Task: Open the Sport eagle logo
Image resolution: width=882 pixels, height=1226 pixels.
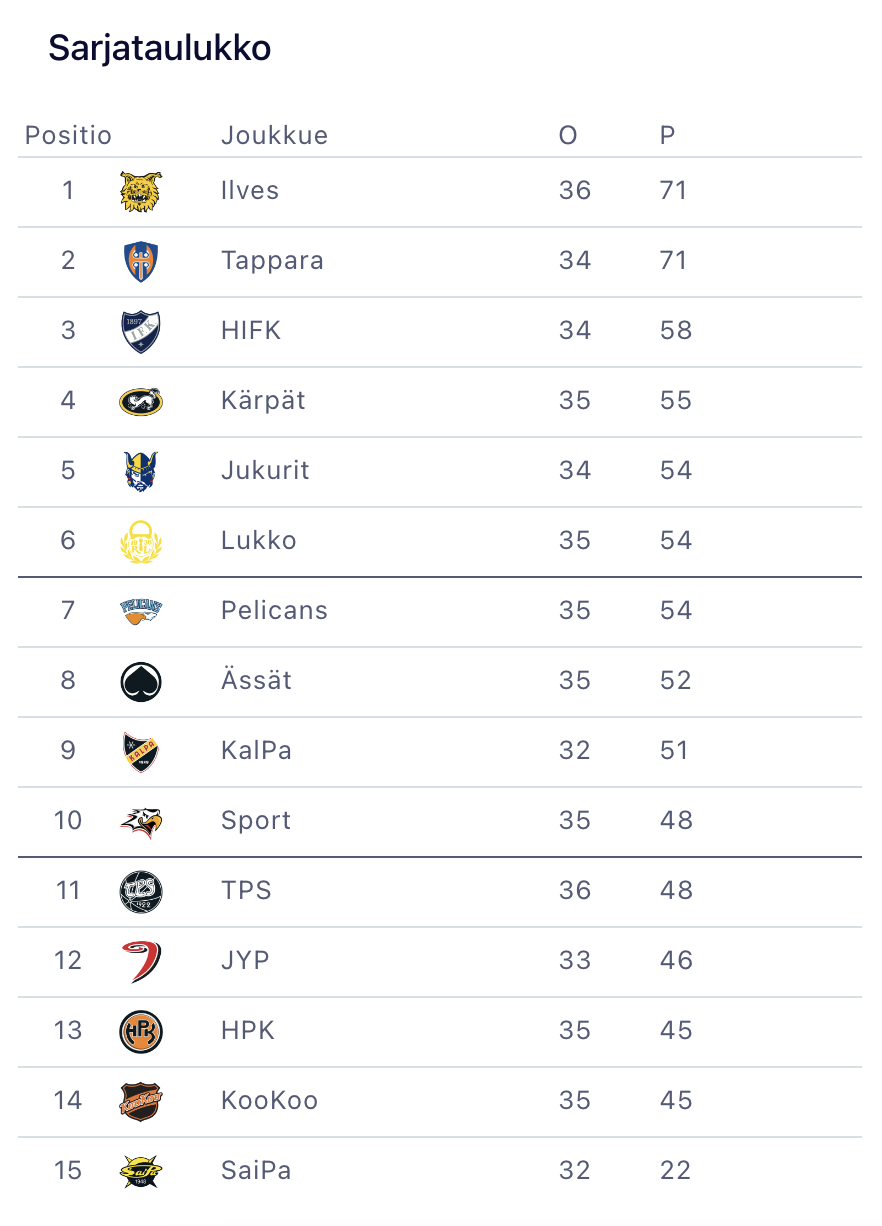Action: click(140, 821)
